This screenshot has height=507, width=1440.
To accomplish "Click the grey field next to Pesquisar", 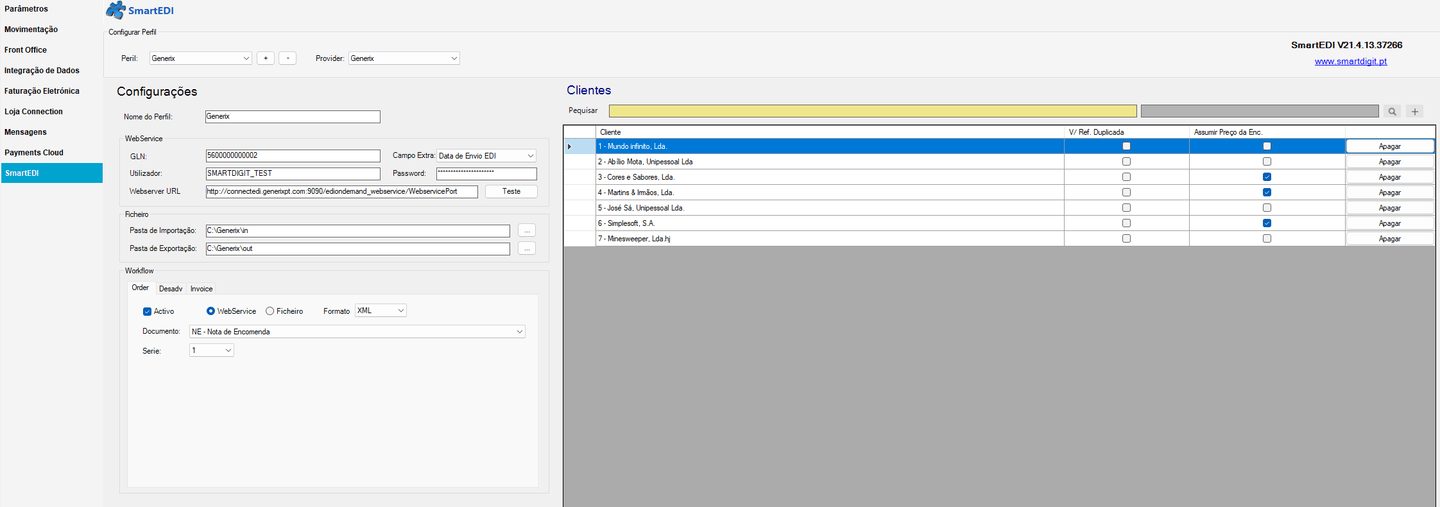I will point(1259,111).
